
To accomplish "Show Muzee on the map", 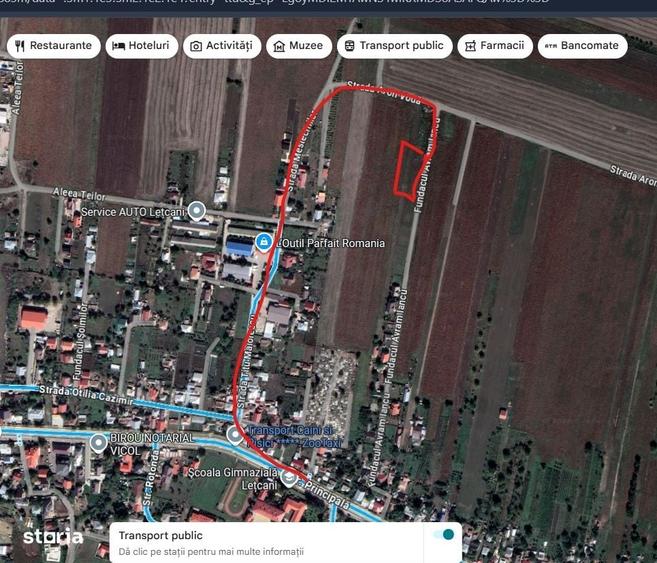I will tap(299, 46).
